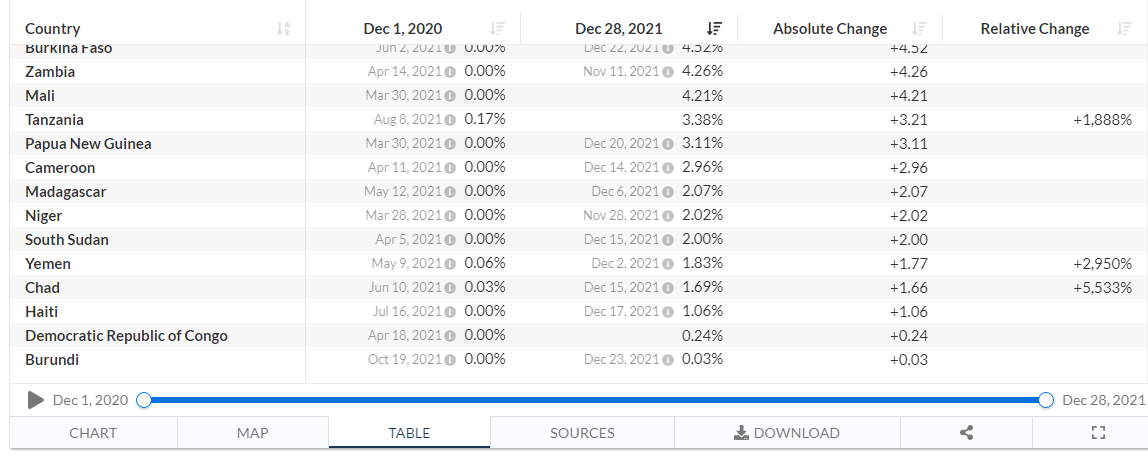Sort by Dec 1, 2020 column
1148x463 pixels.
(x=498, y=29)
